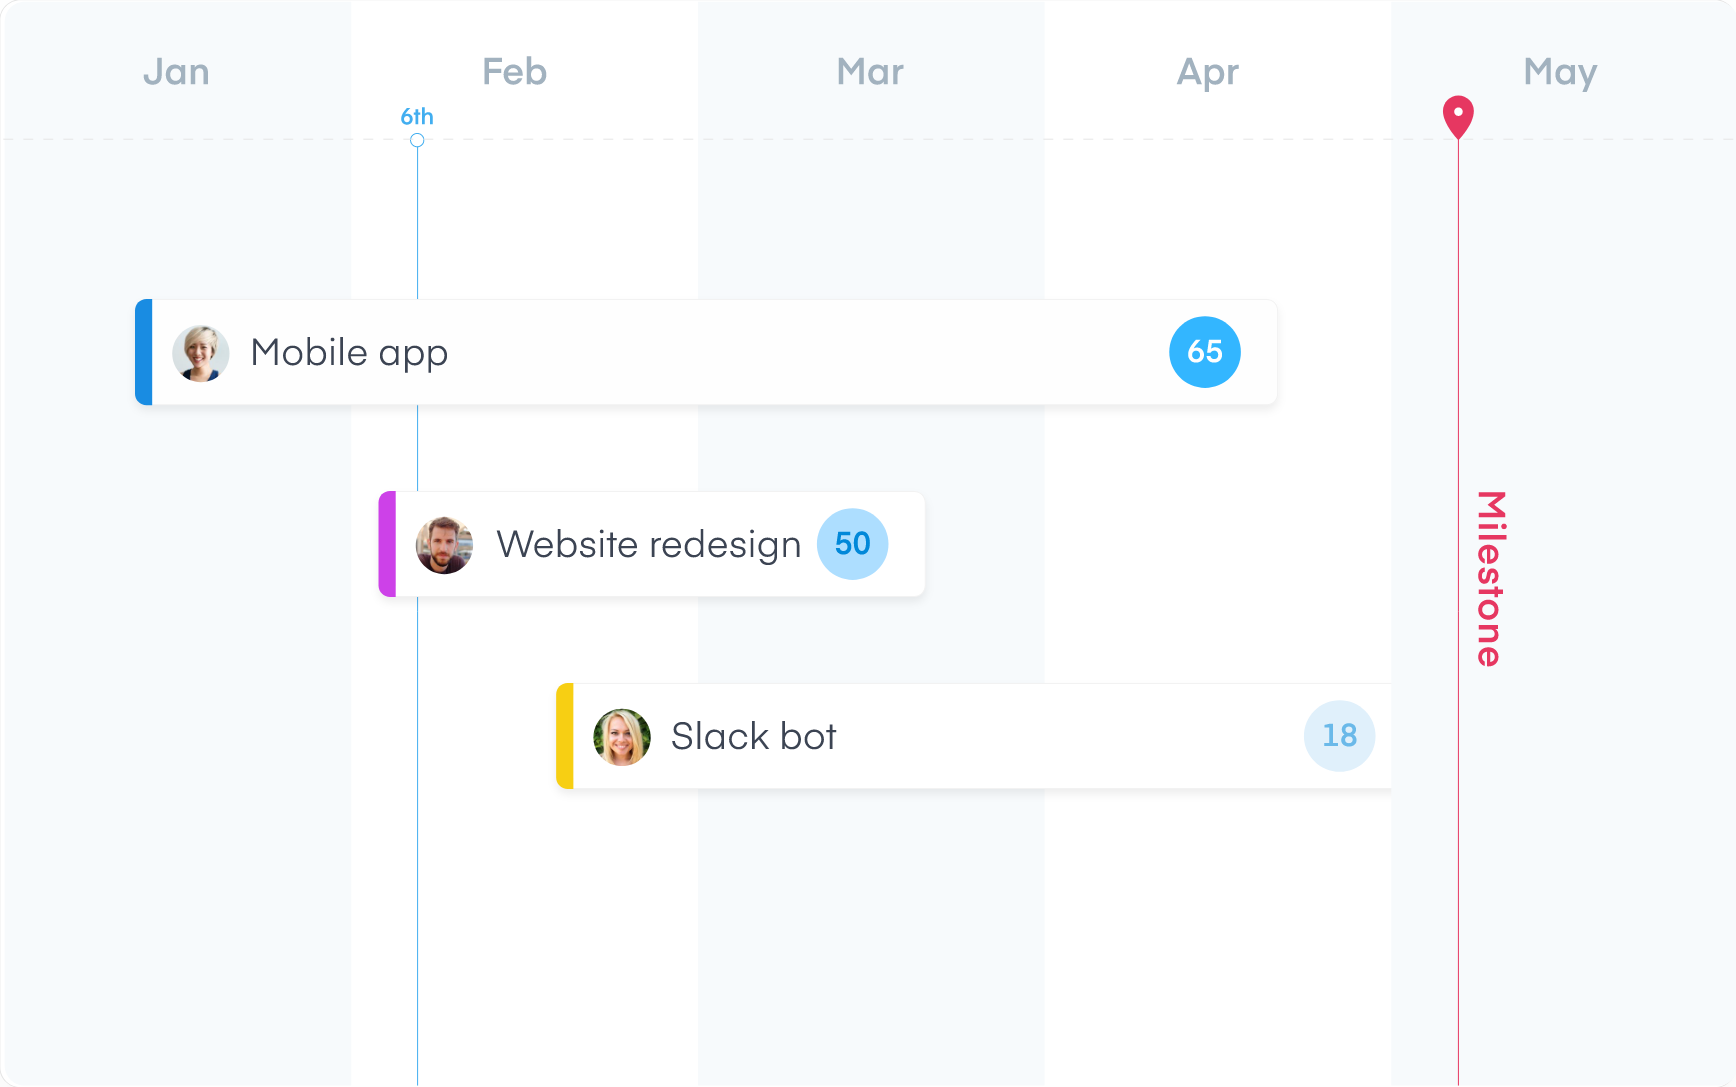Open the Milestone label
The image size is (1736, 1087).
point(1487,575)
